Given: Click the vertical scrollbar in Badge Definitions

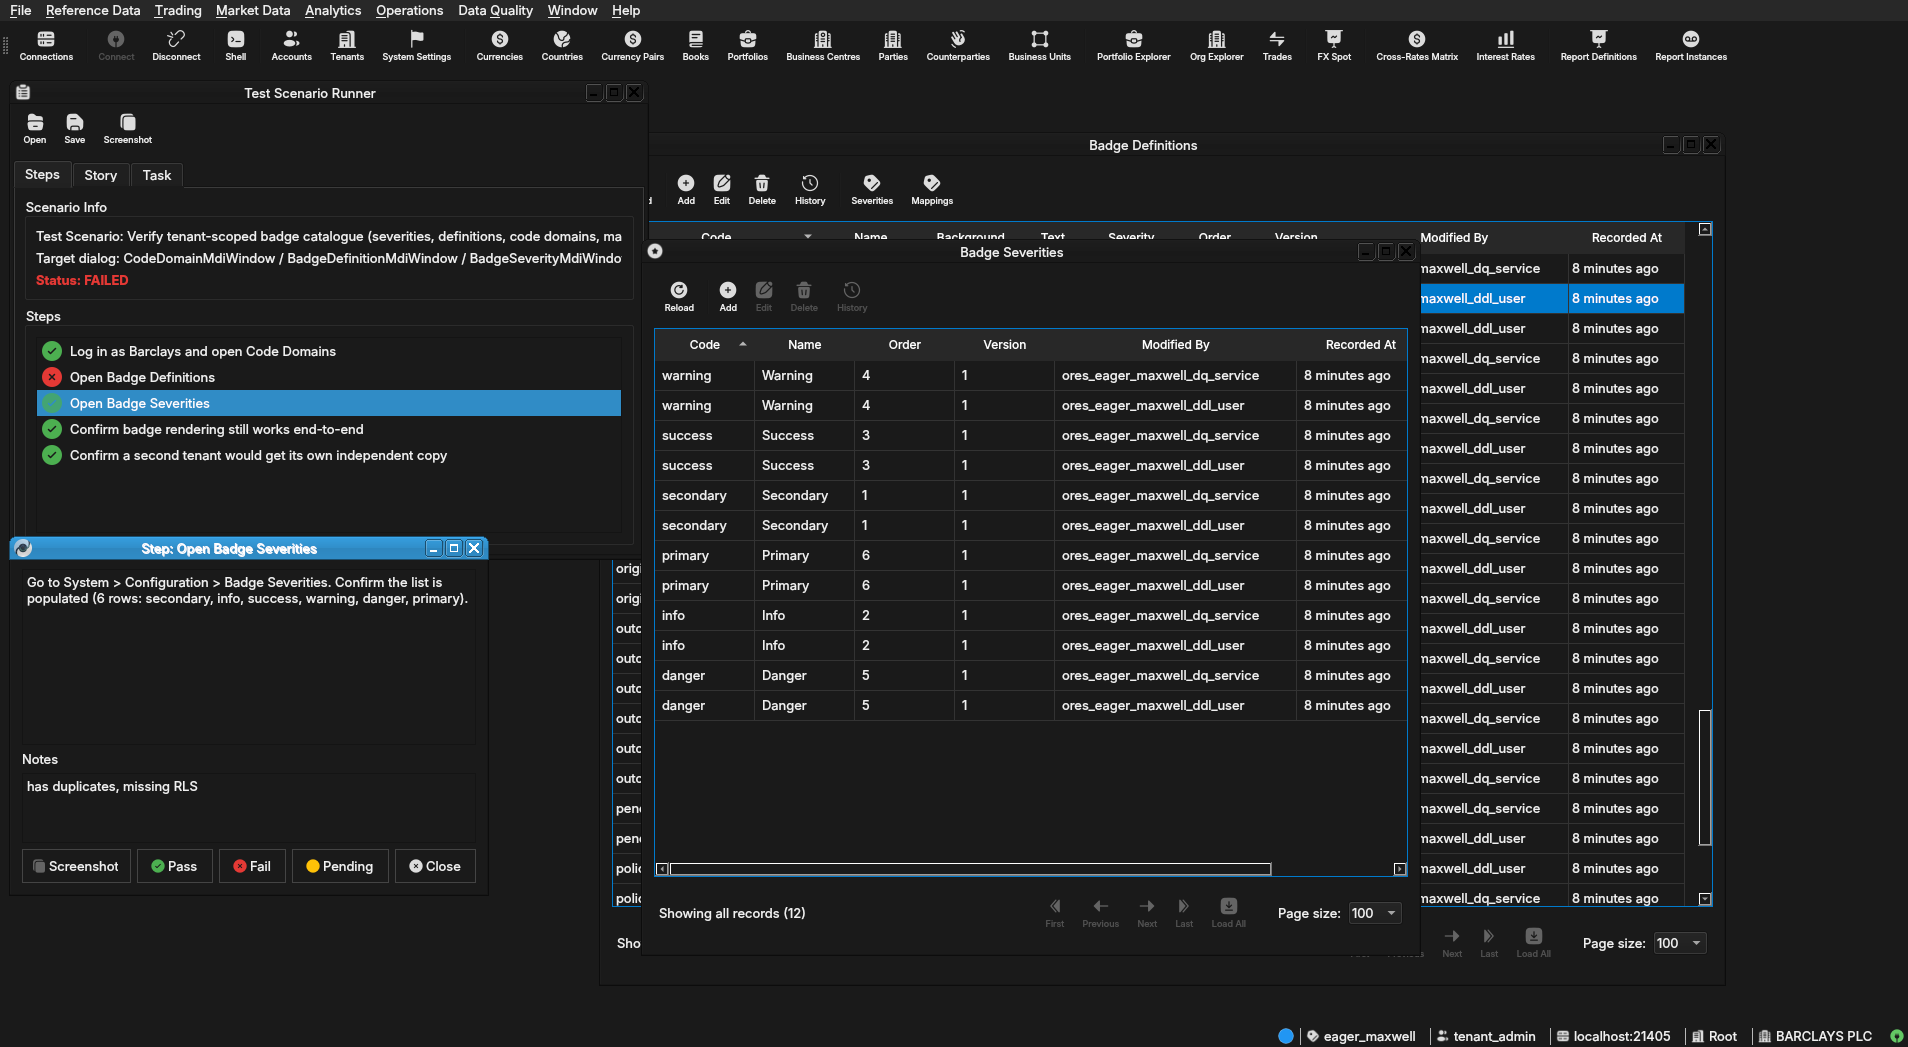Looking at the screenshot, I should pyautogui.click(x=1705, y=777).
